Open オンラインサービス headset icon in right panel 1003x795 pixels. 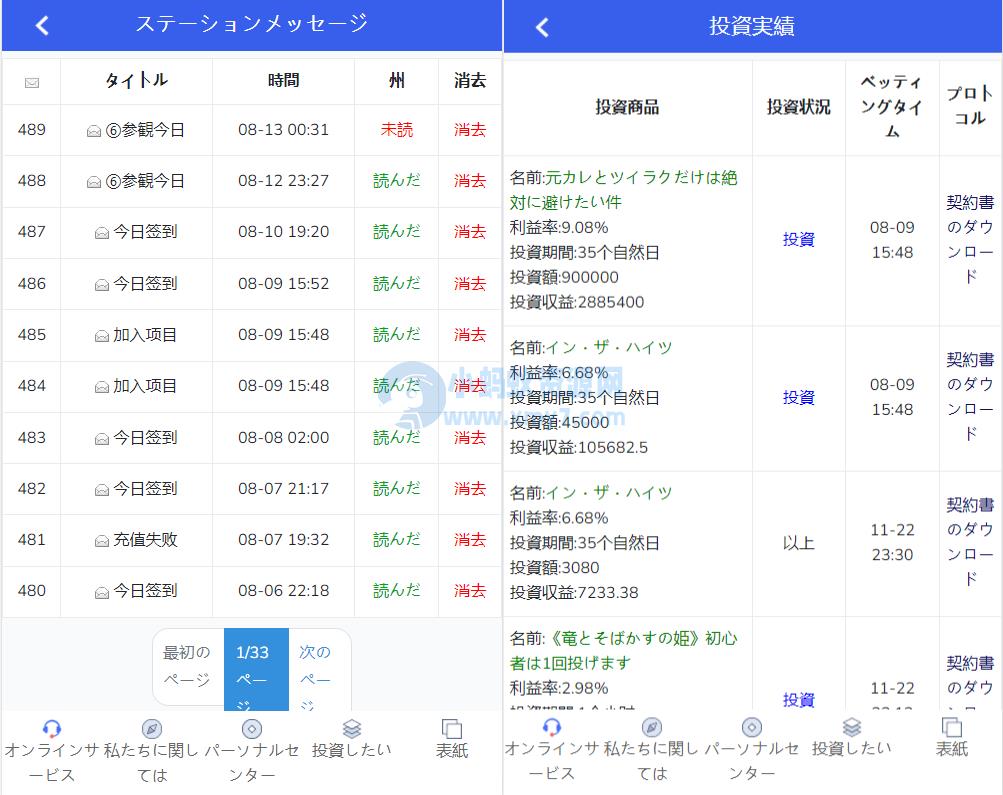click(x=552, y=727)
